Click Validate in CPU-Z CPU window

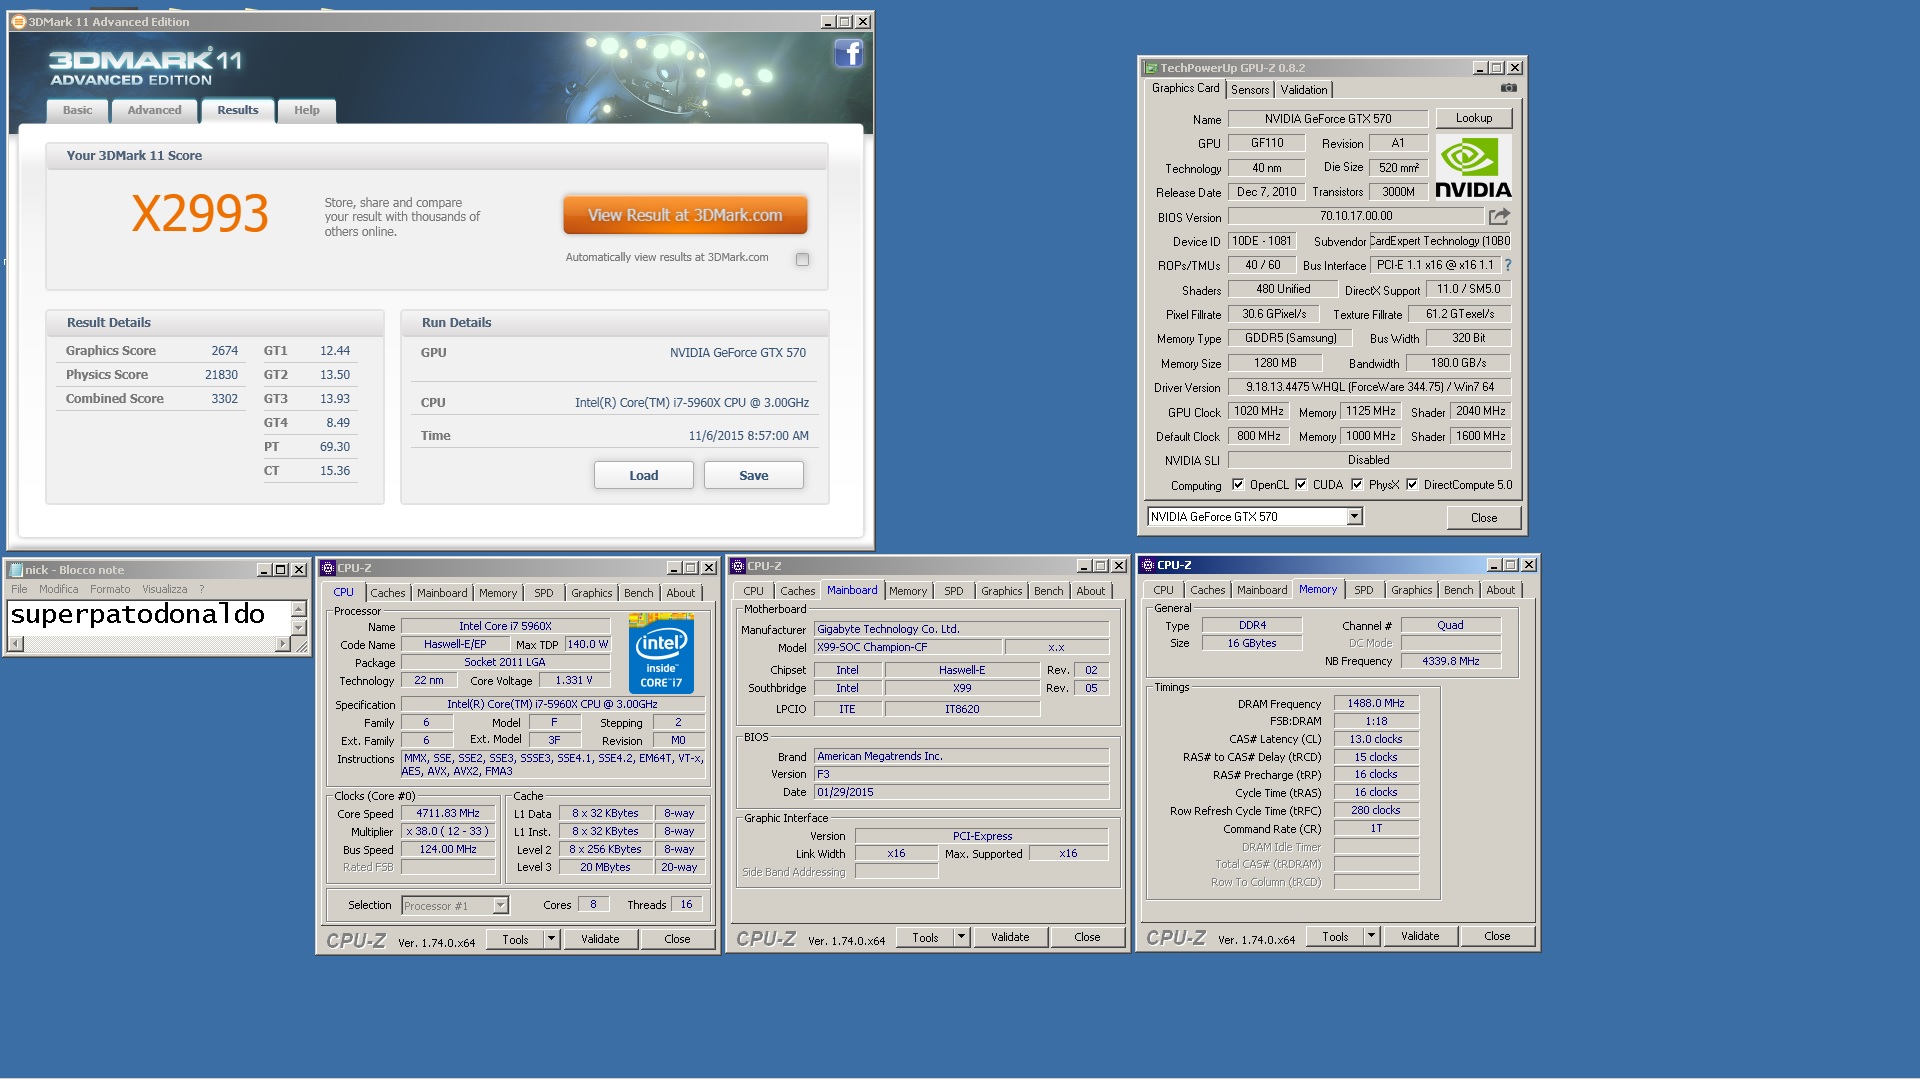[600, 939]
